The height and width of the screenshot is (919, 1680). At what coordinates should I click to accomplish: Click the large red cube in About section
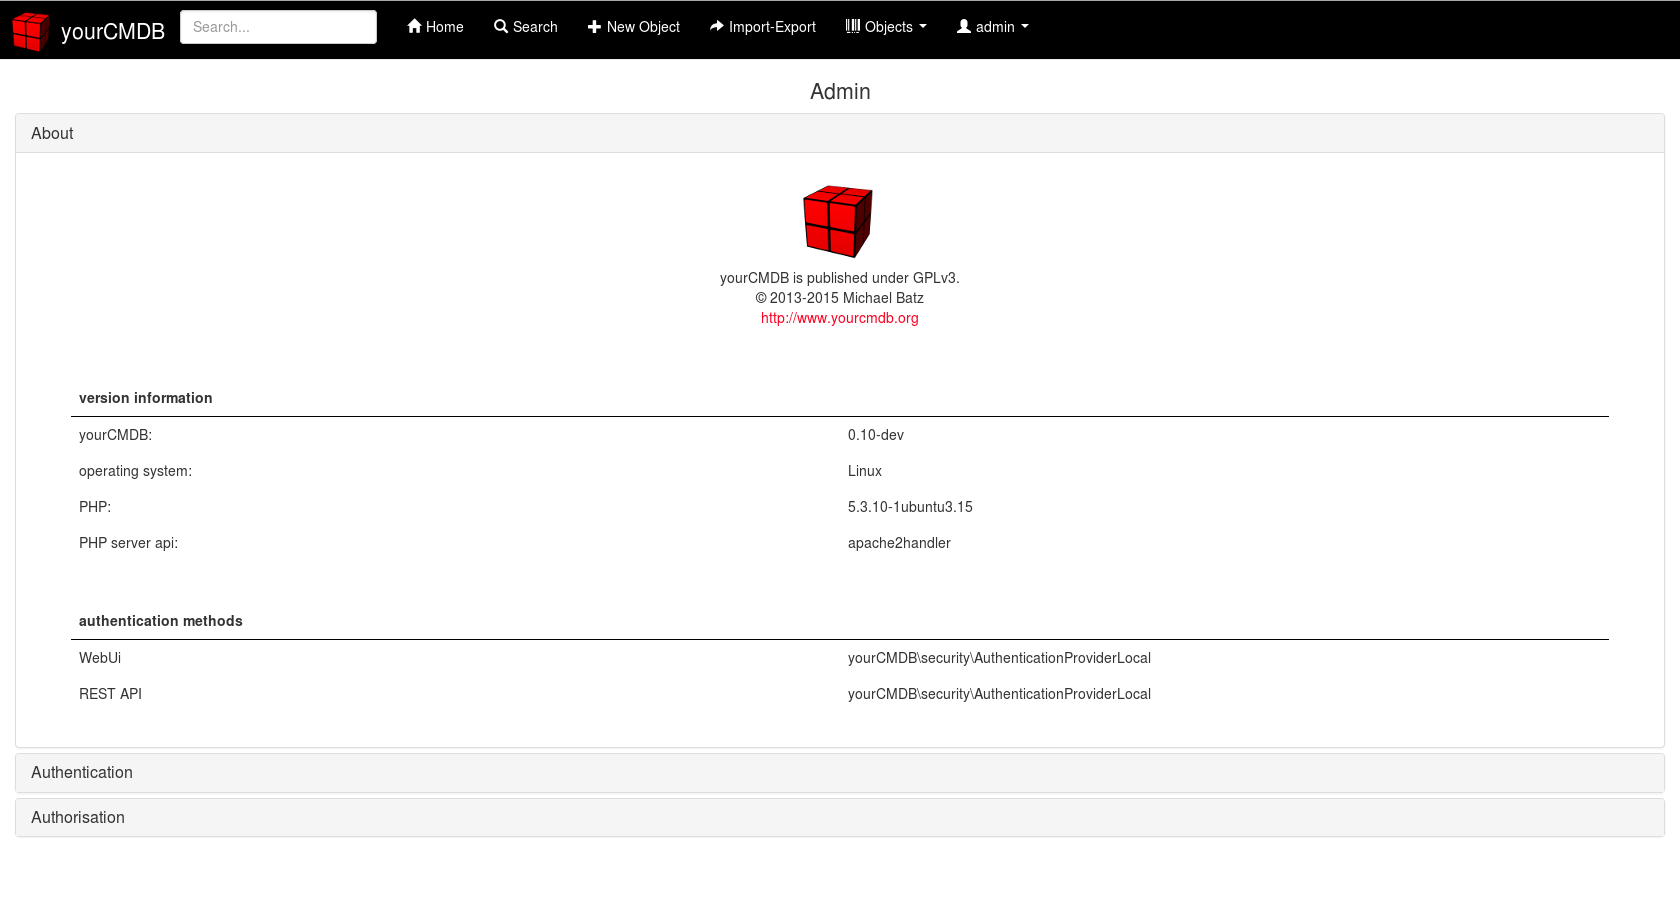coord(837,222)
